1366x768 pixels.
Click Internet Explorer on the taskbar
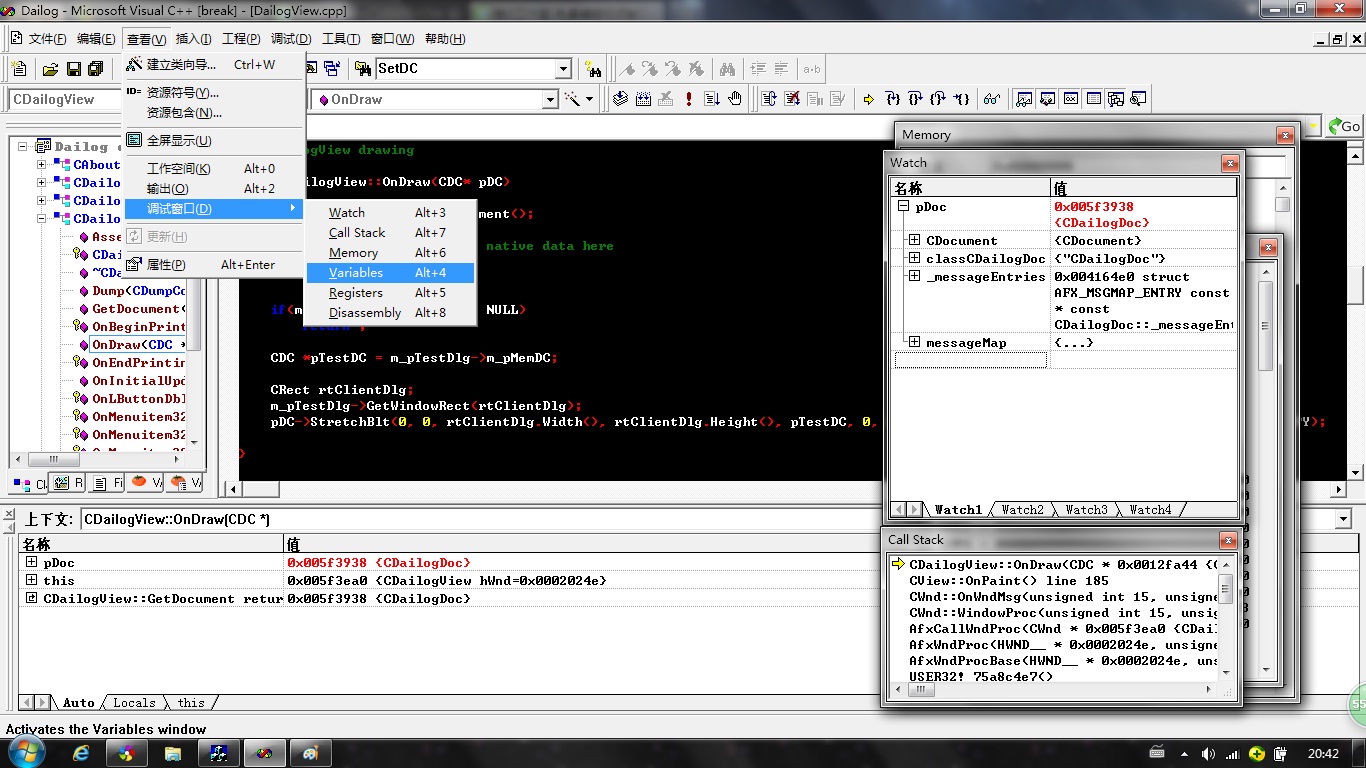(80, 752)
